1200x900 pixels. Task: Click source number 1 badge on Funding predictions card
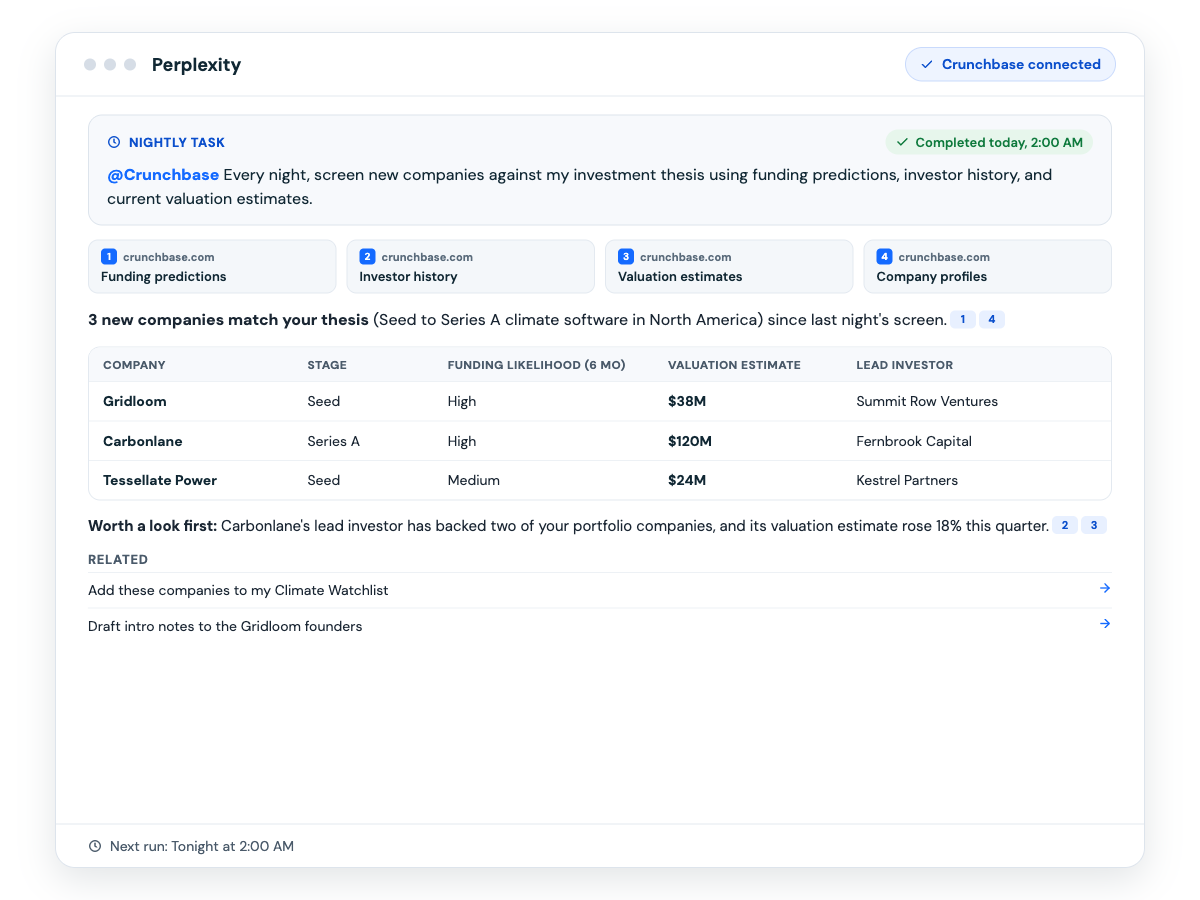109,257
